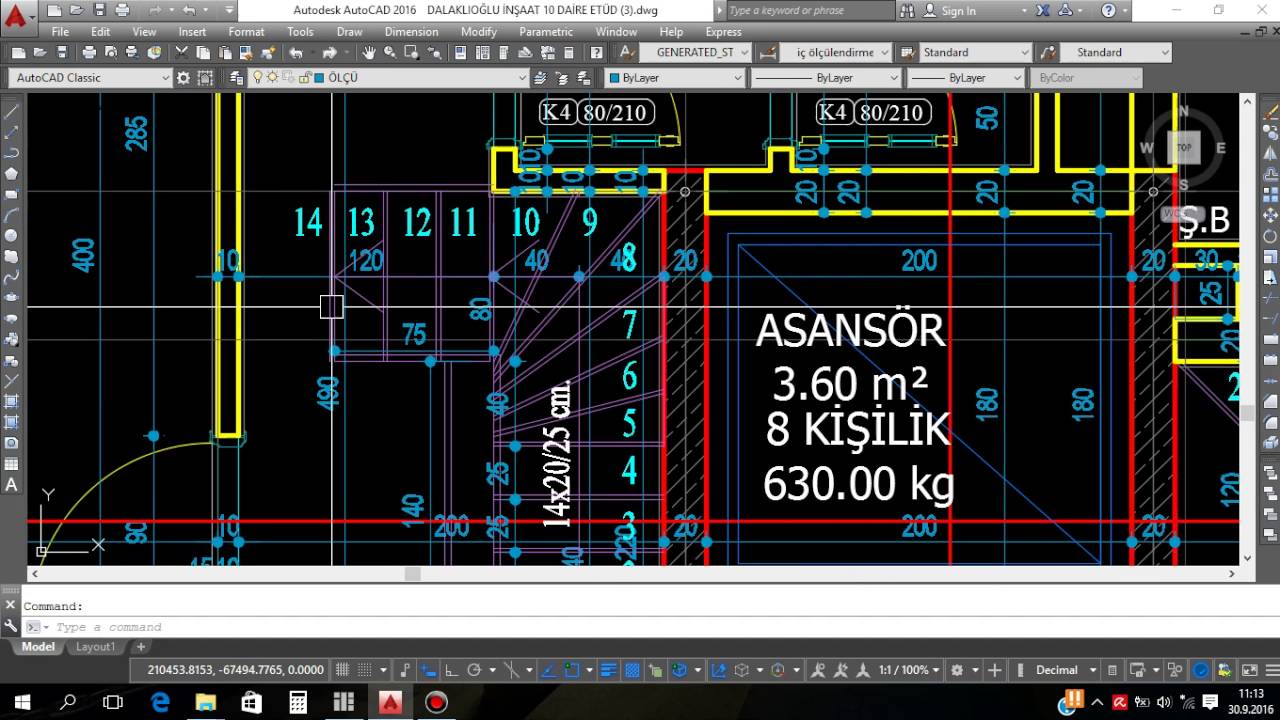Select the Multiline Text A tool
The image size is (1280, 720).
(x=12, y=485)
